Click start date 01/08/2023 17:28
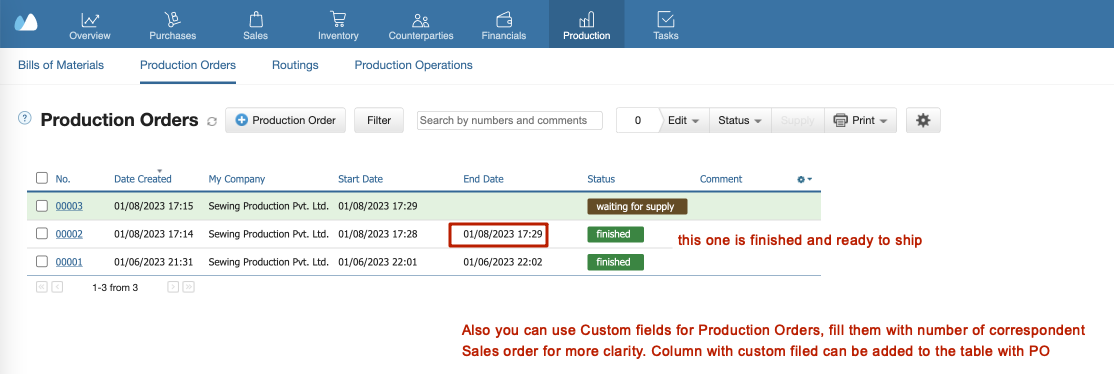 click(x=377, y=234)
